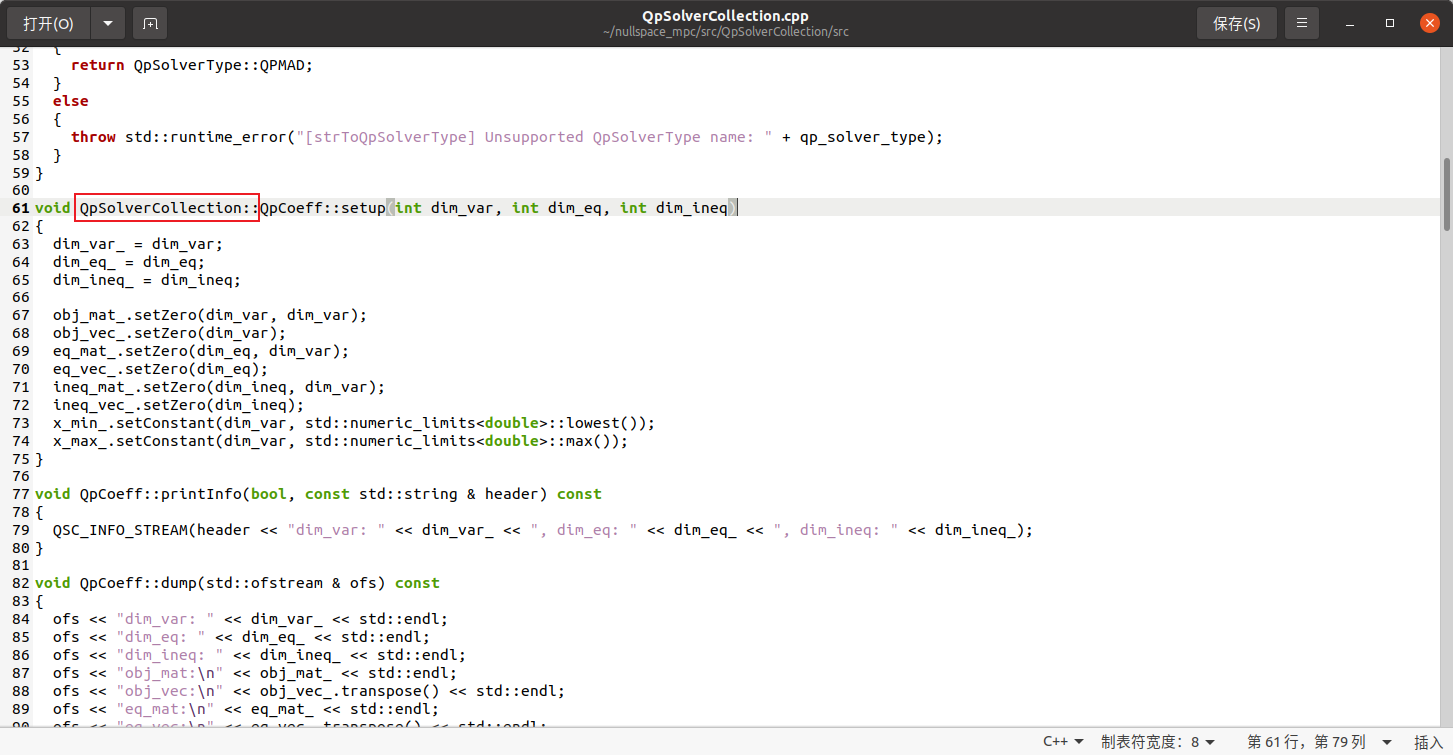Click line number 82 in the gutter

click(x=20, y=583)
